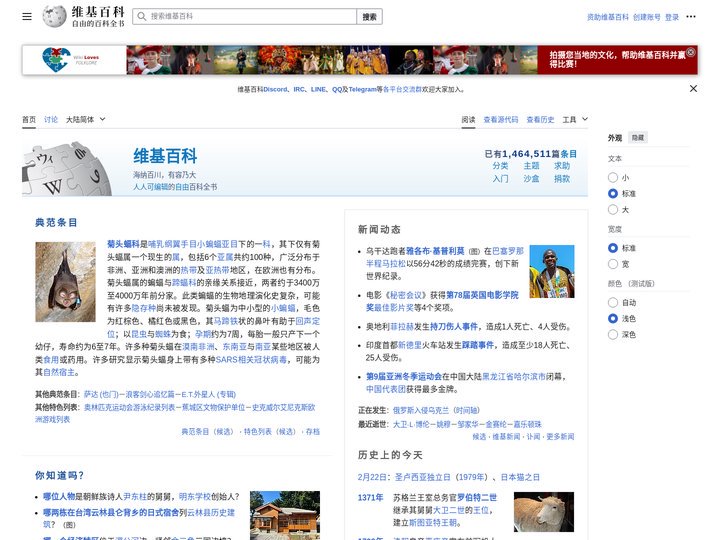This screenshot has width=720, height=540.
Task: Open the 各平台交流群 link in notice
Action: (402, 89)
